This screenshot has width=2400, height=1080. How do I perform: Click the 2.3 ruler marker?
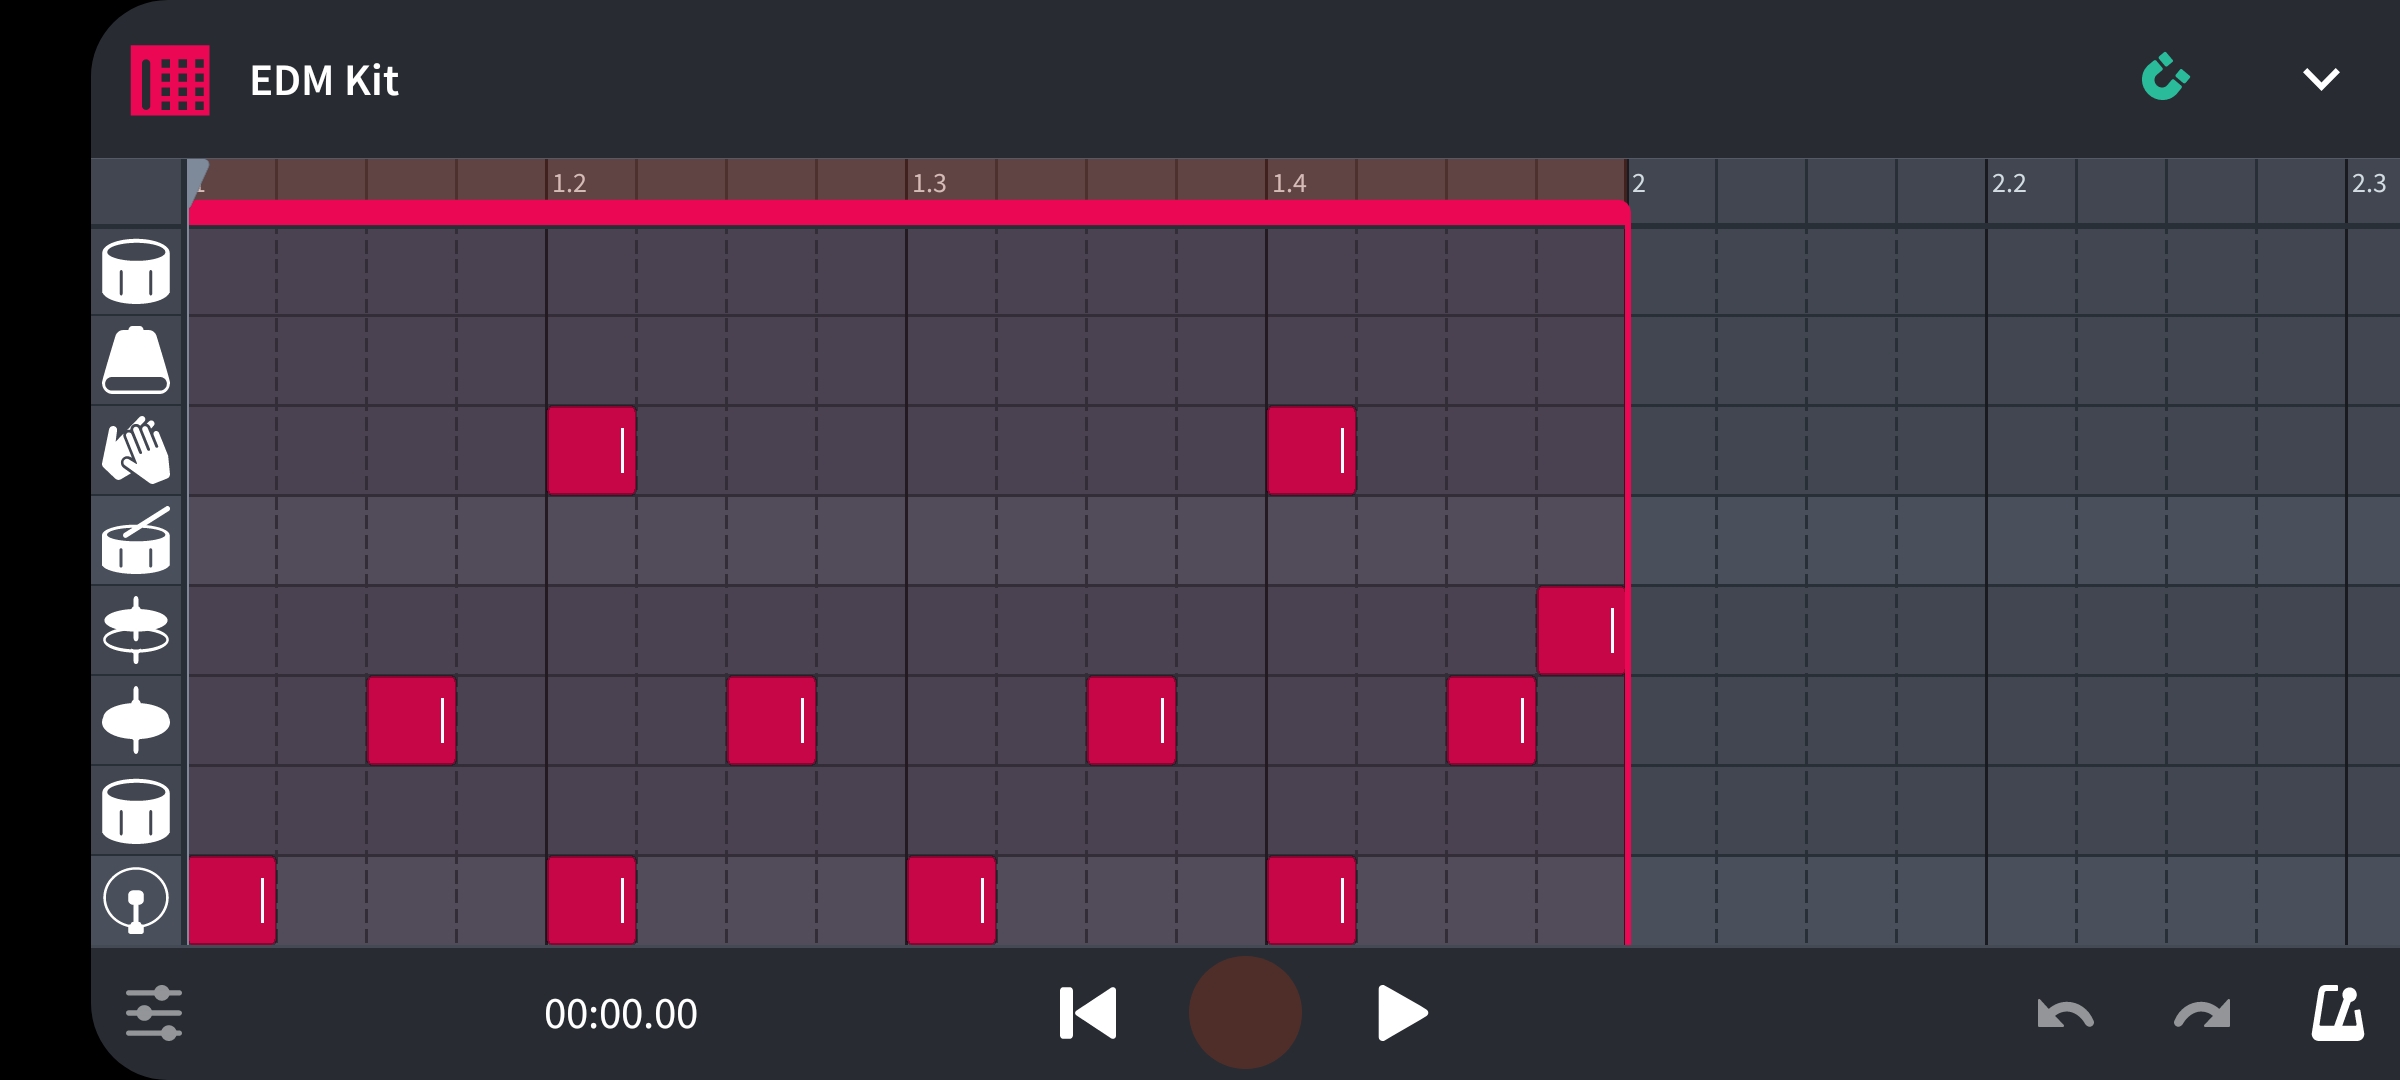tap(2369, 183)
